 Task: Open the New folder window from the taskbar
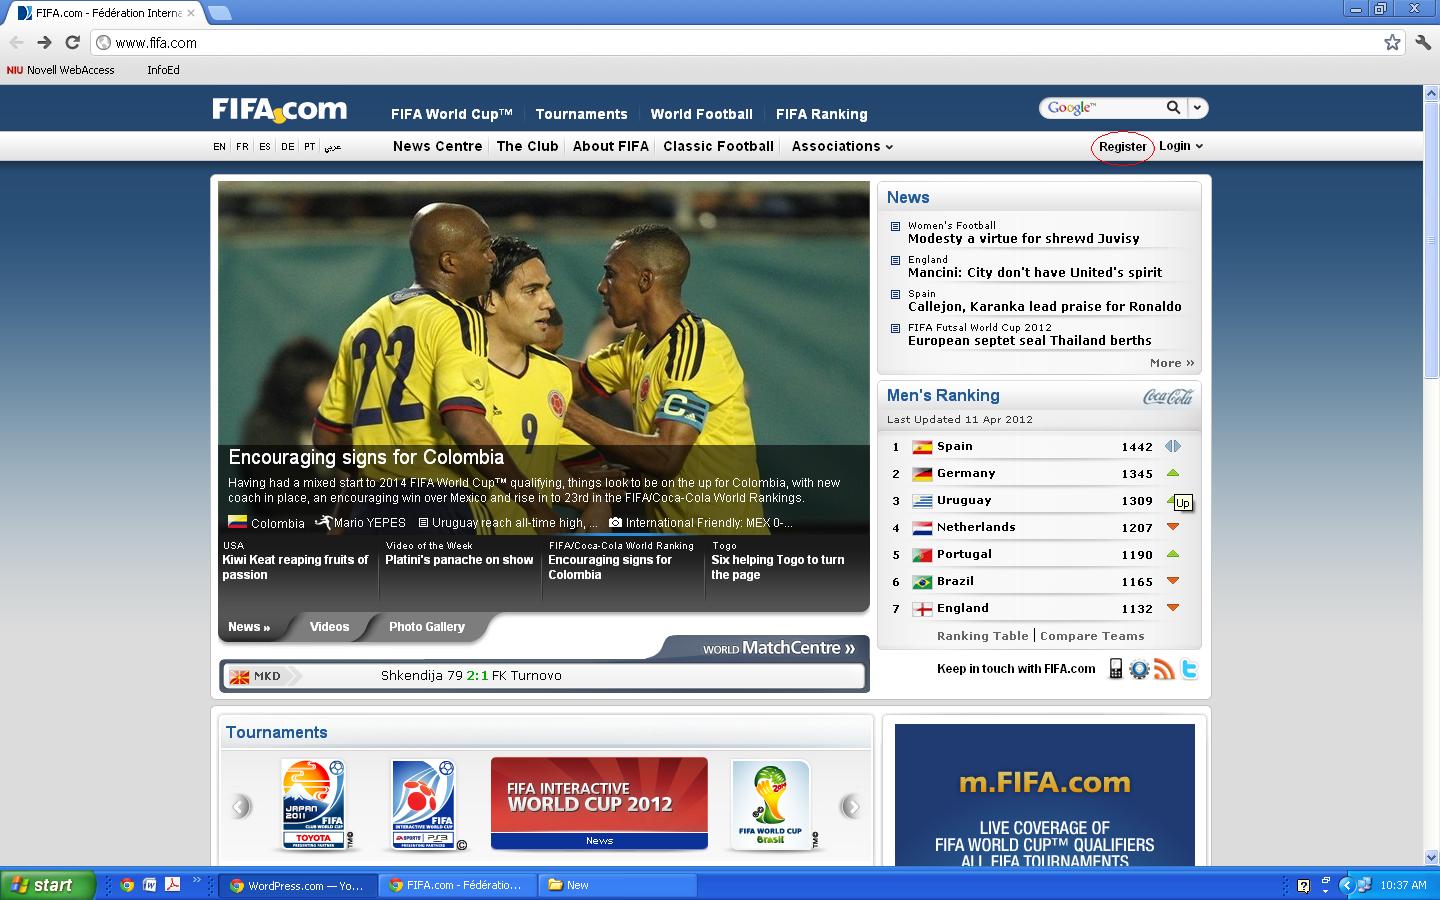click(x=615, y=885)
